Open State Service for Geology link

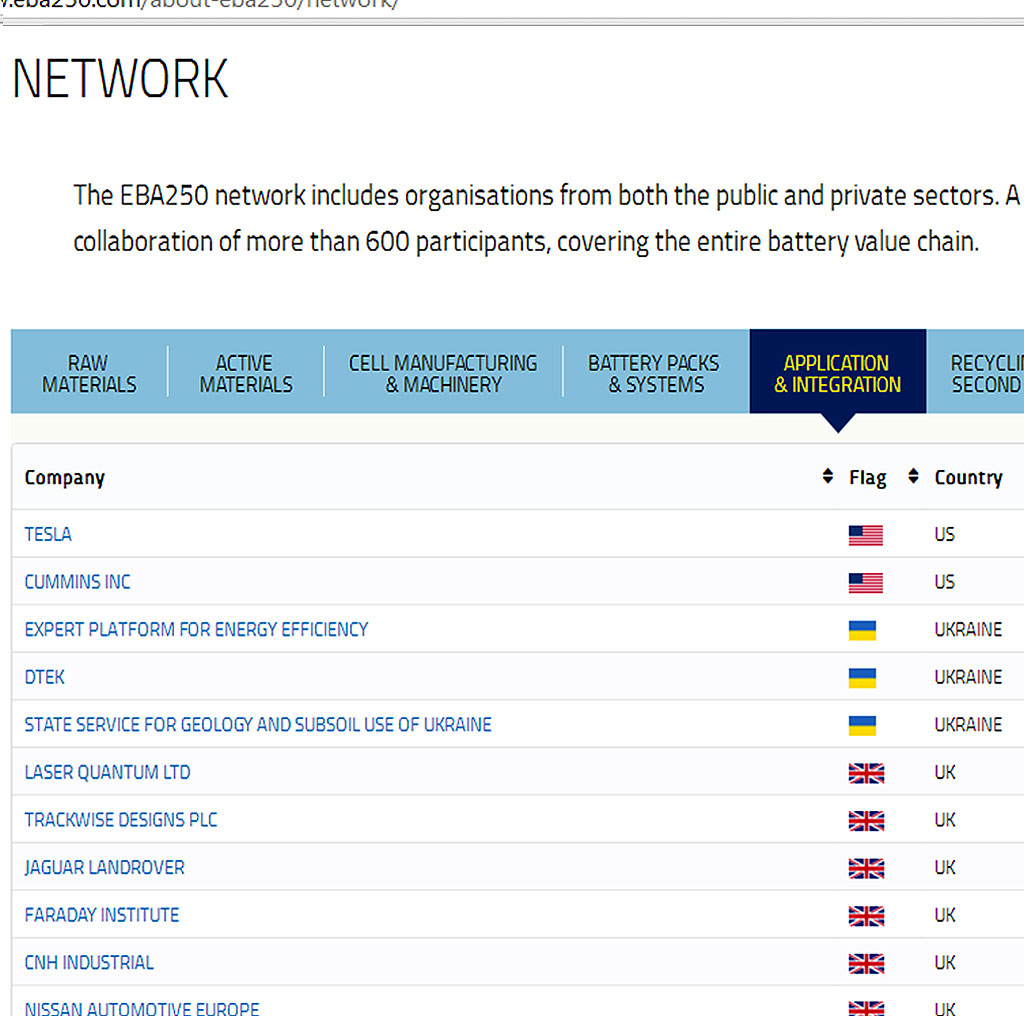tap(258, 725)
